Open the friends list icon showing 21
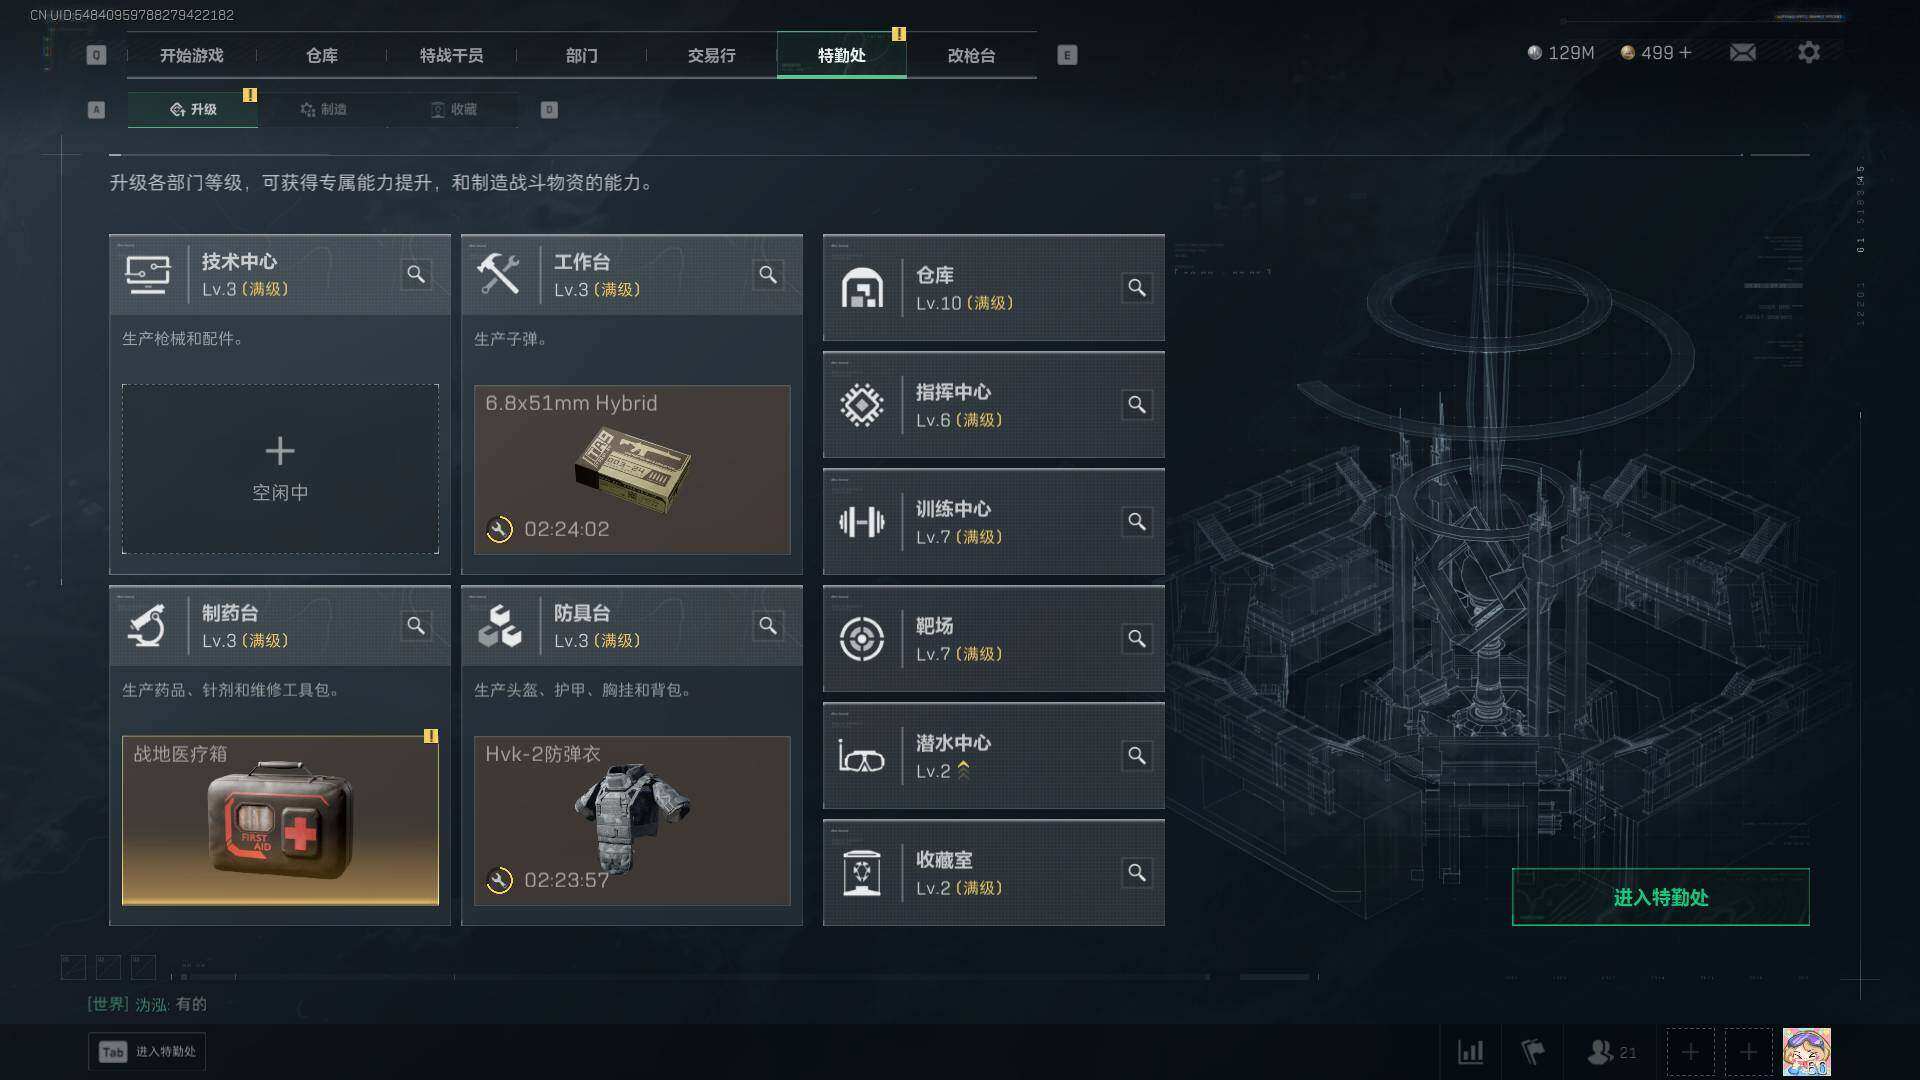 [1612, 1052]
